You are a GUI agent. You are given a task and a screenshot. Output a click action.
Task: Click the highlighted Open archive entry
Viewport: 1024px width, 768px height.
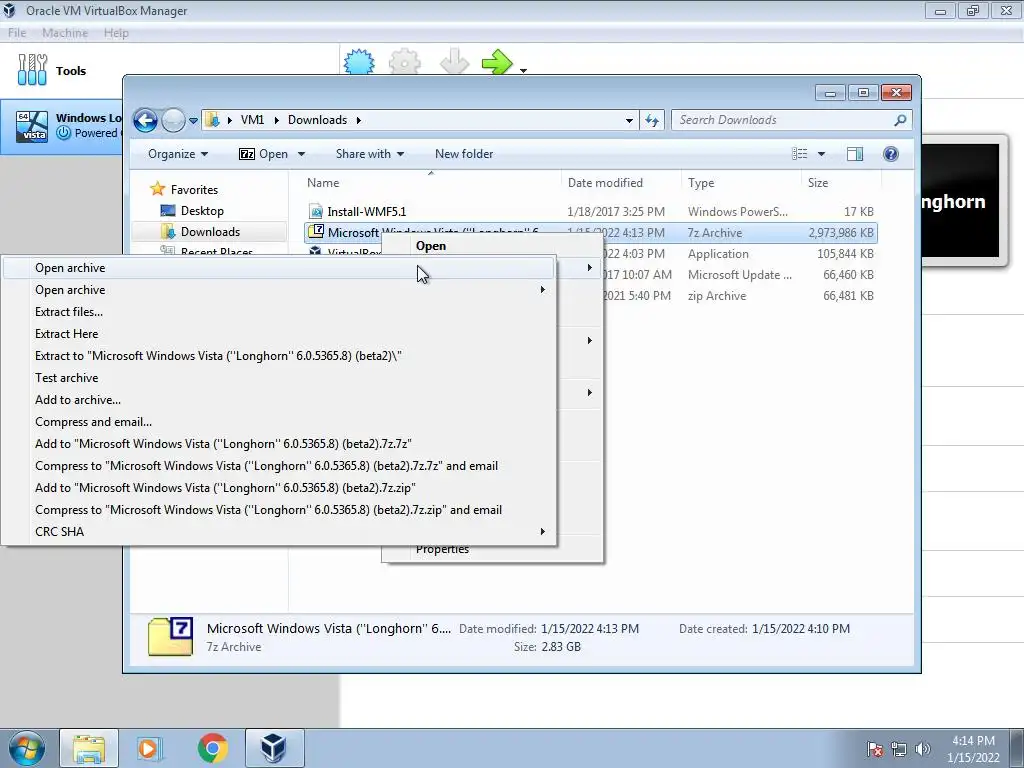pos(279,268)
